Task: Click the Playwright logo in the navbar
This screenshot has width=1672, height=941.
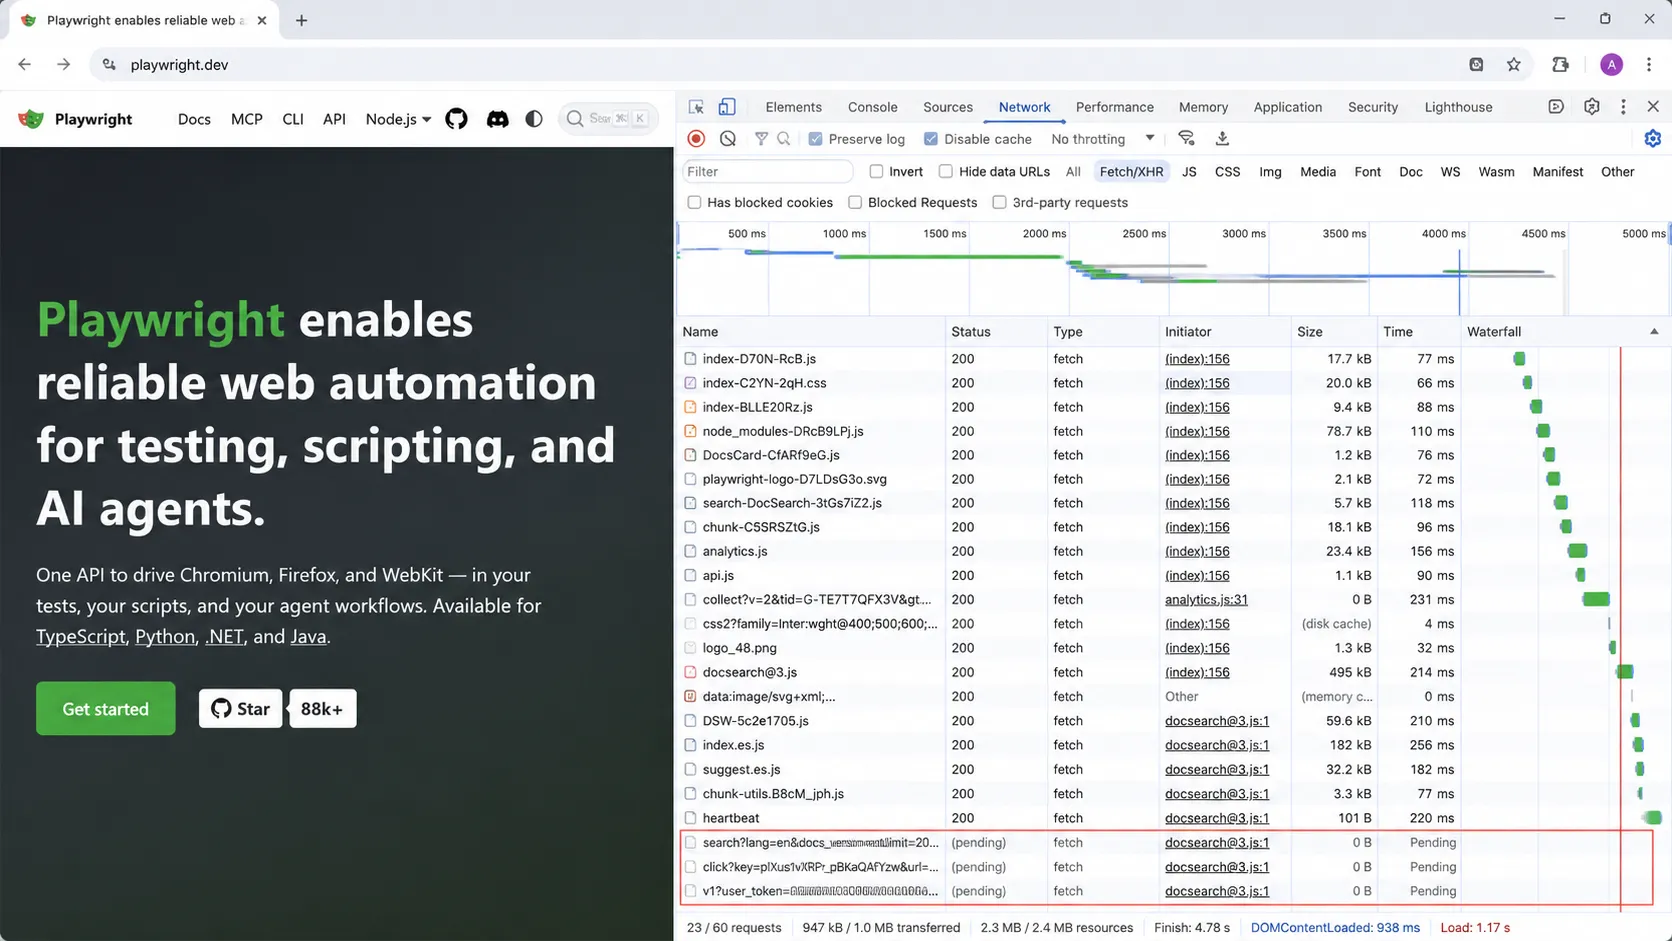Action: [75, 119]
